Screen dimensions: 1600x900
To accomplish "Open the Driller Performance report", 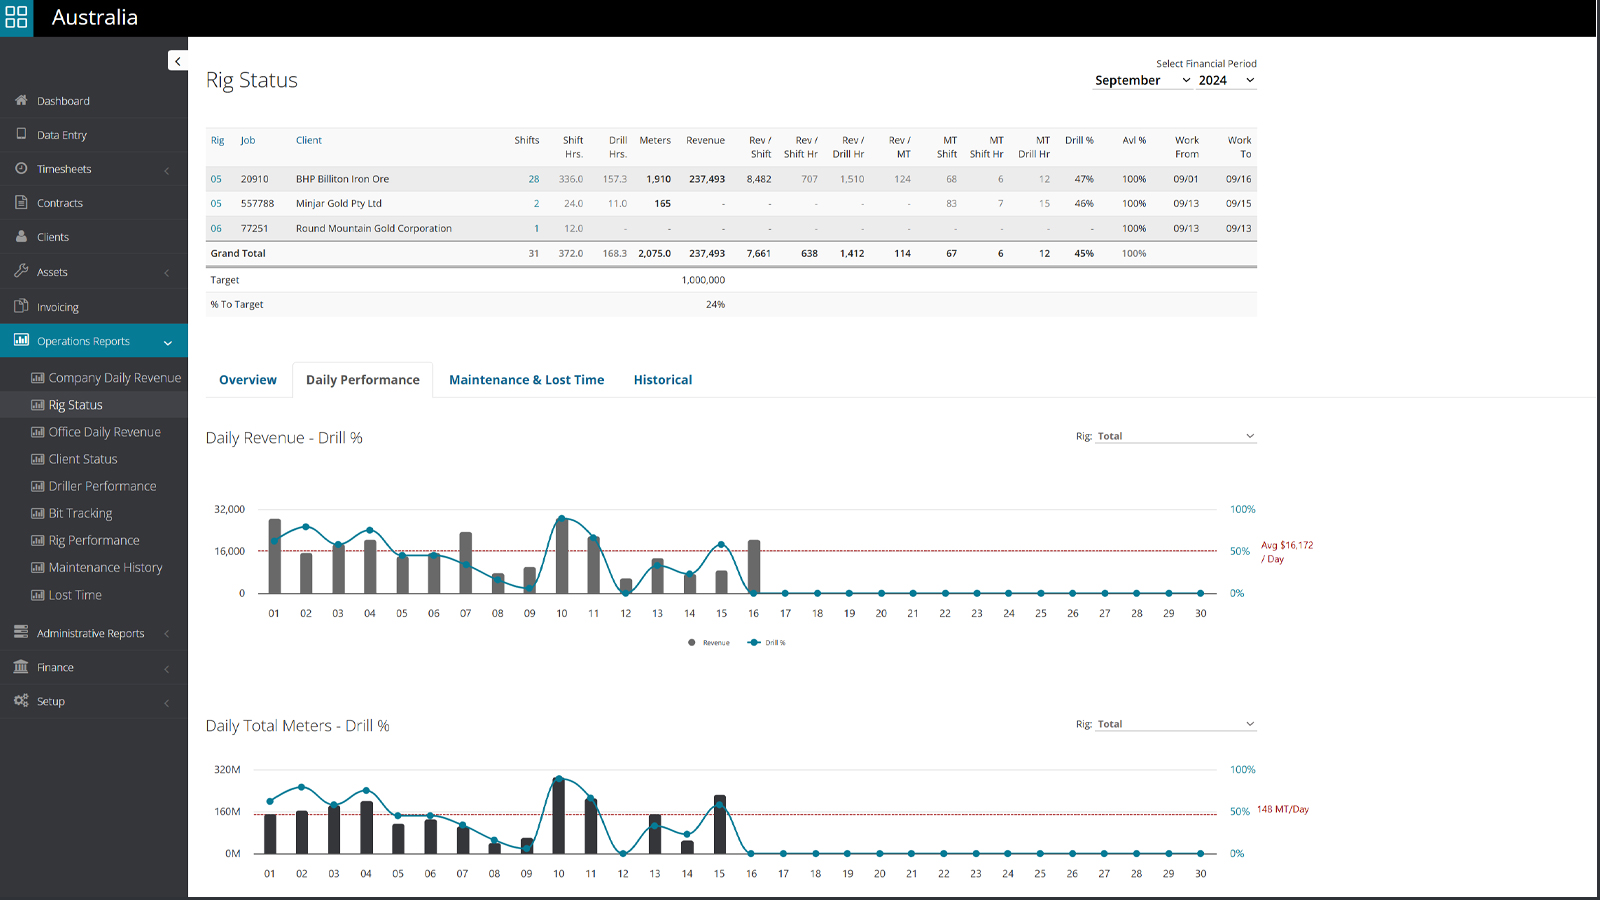I will [x=102, y=486].
